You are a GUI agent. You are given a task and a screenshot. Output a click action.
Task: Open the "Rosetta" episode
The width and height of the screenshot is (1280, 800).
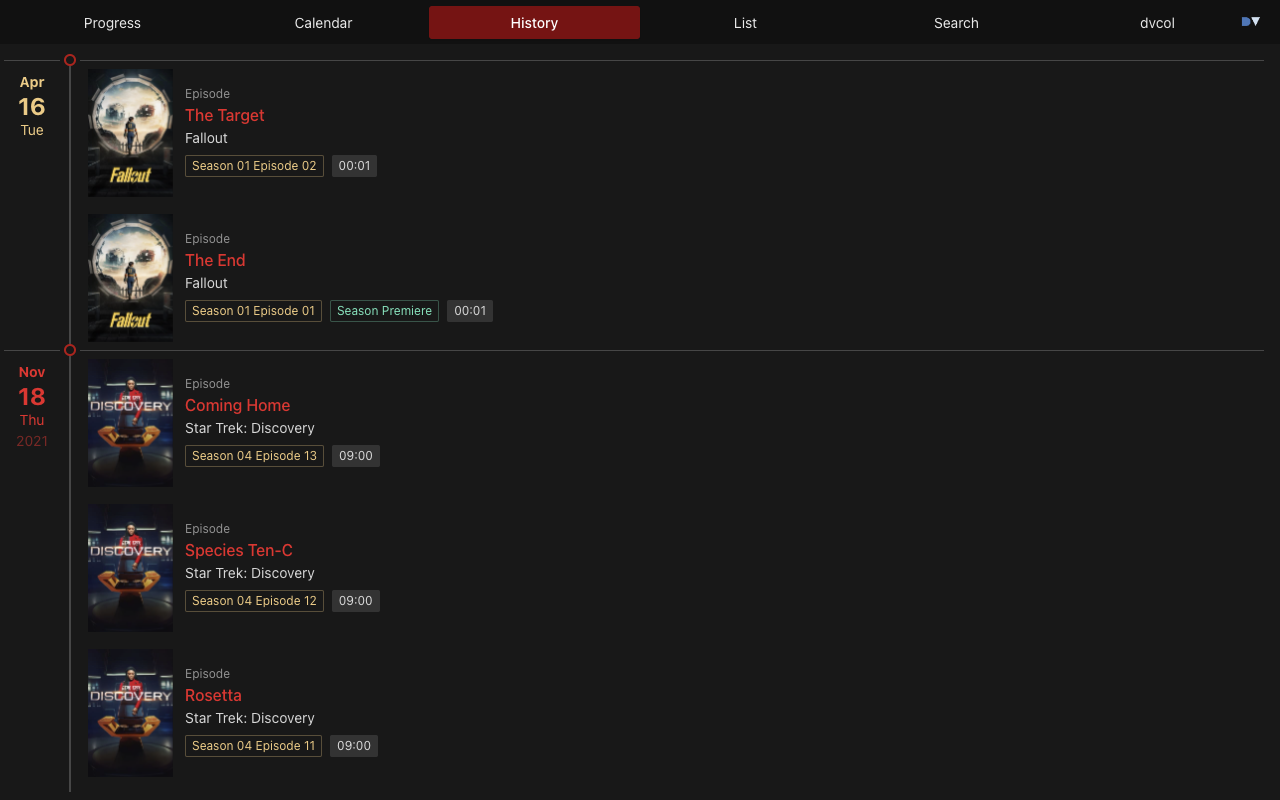[213, 695]
